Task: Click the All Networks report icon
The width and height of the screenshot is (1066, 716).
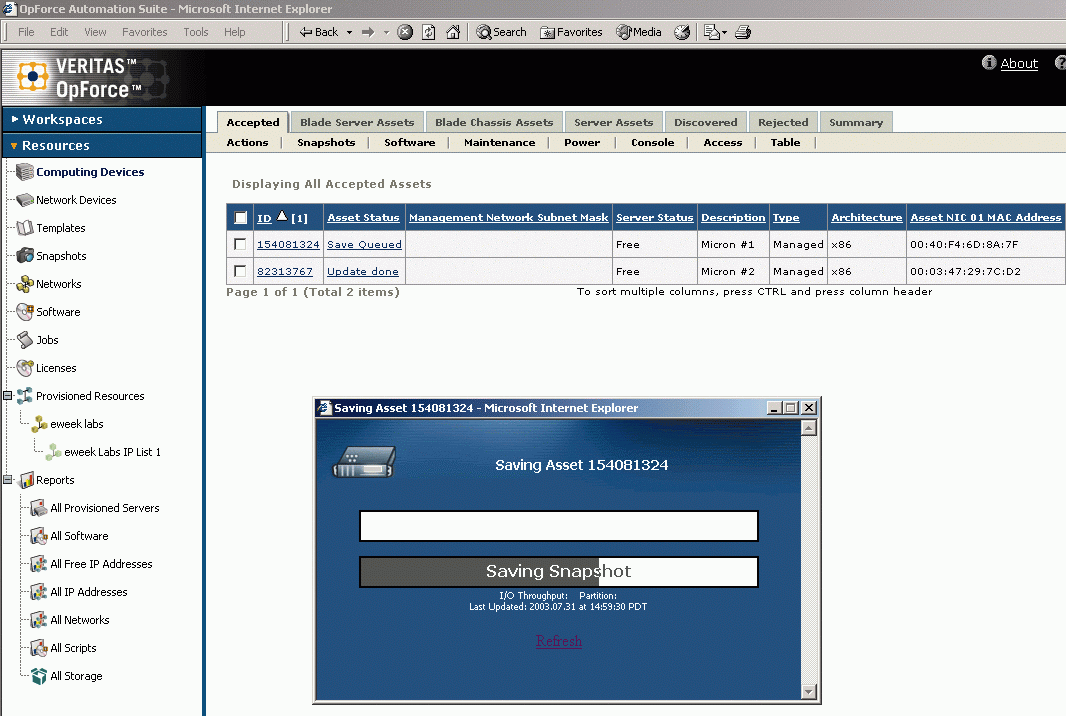Action: coord(39,620)
